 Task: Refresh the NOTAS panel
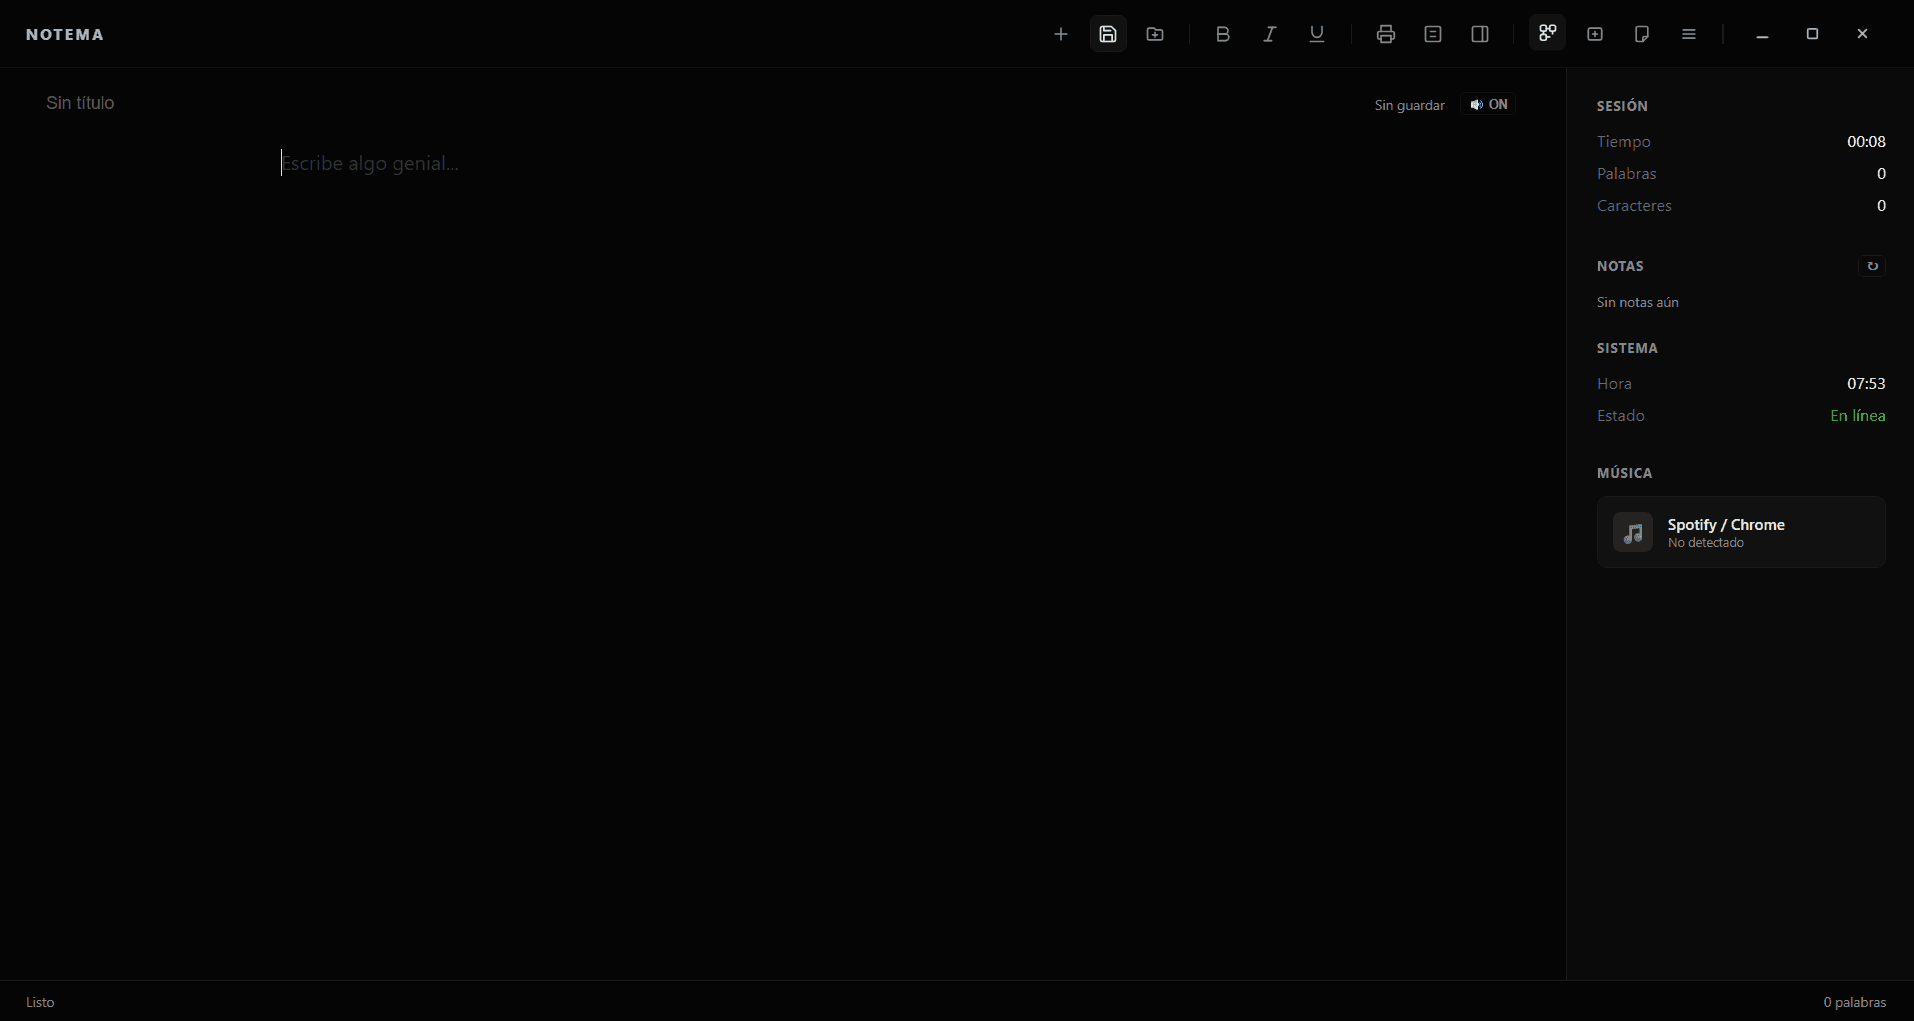[x=1872, y=265]
